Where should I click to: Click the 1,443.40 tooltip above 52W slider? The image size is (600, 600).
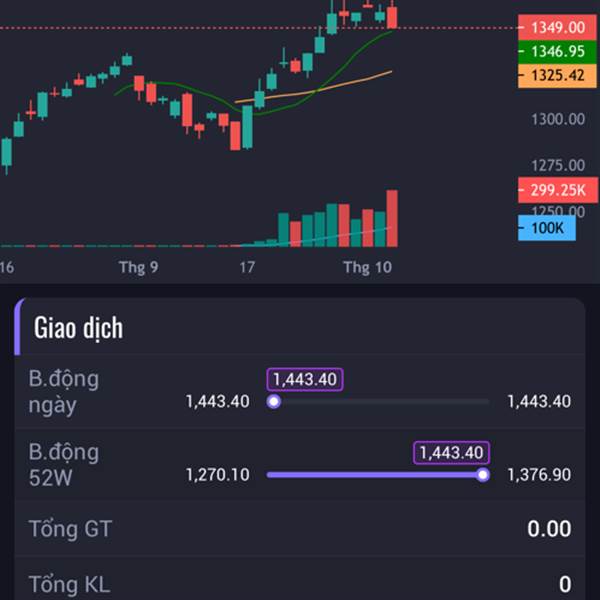(452, 453)
